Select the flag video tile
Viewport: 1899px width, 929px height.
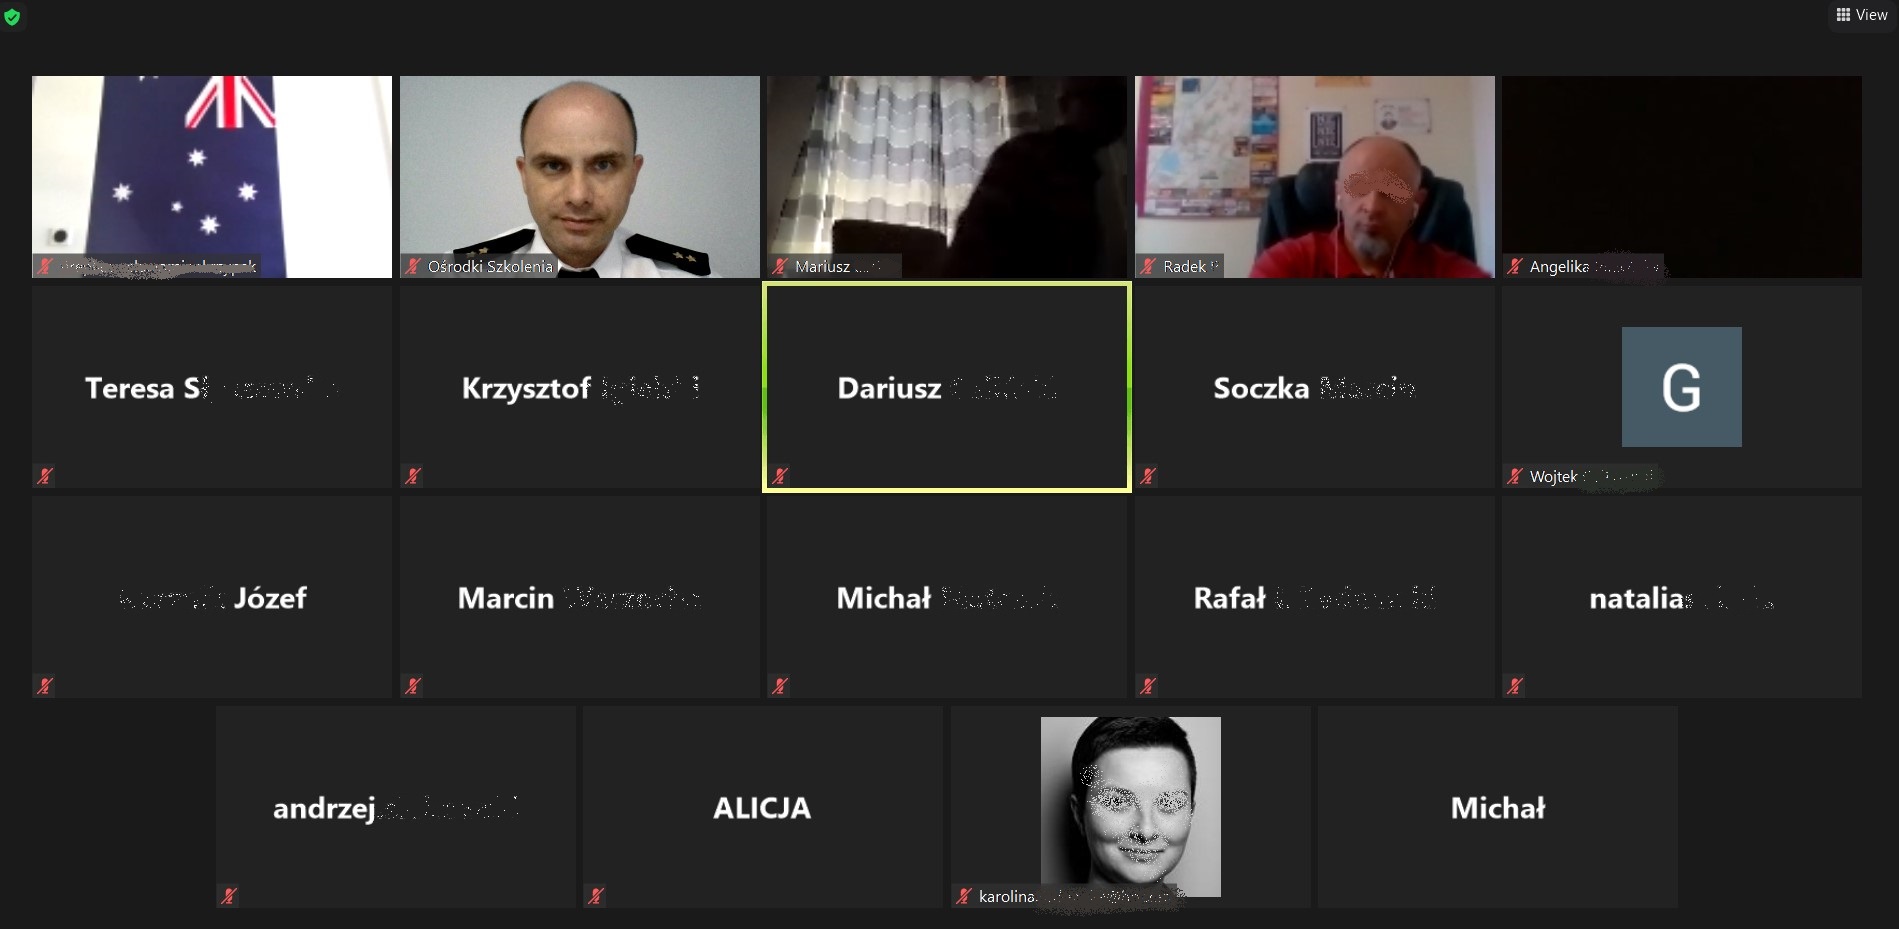(x=211, y=176)
